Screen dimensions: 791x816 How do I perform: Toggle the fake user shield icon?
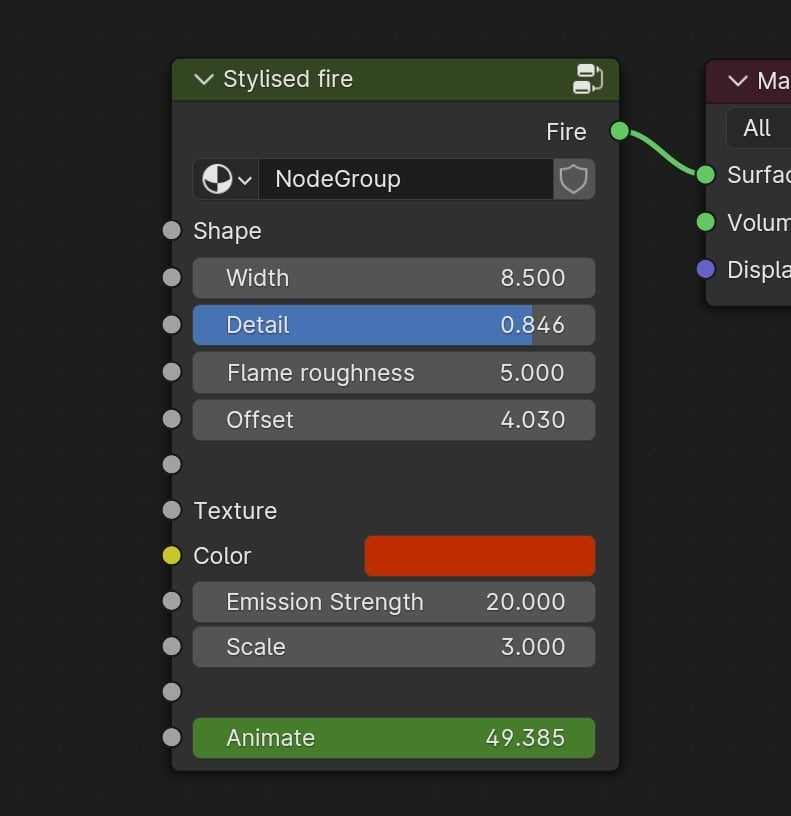(573, 179)
